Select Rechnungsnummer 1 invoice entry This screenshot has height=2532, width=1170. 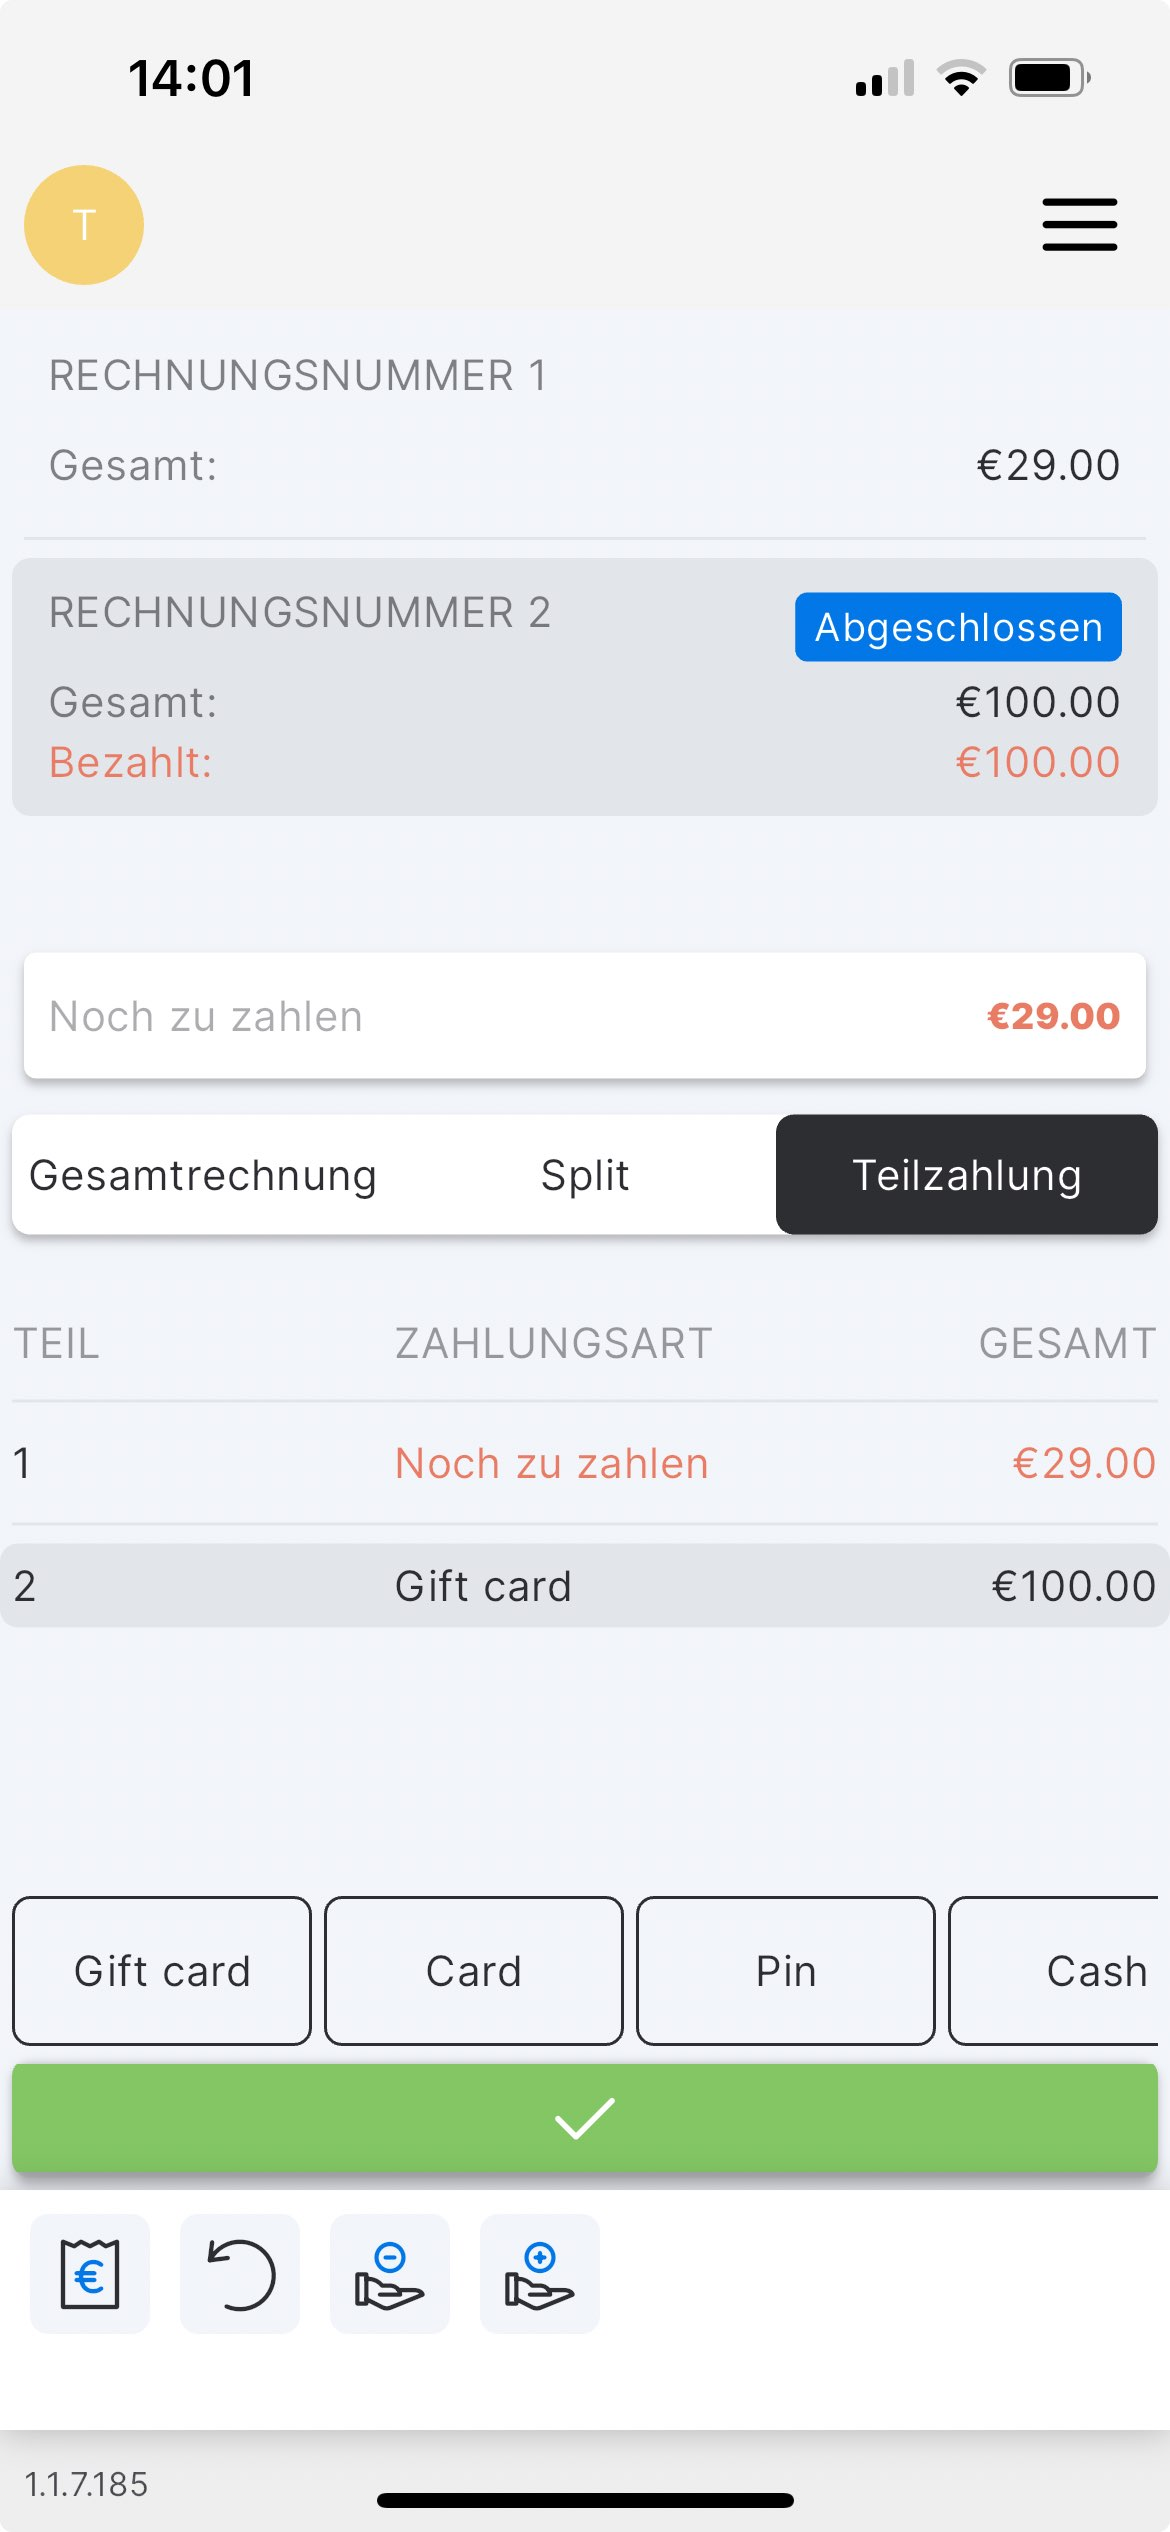585,420
